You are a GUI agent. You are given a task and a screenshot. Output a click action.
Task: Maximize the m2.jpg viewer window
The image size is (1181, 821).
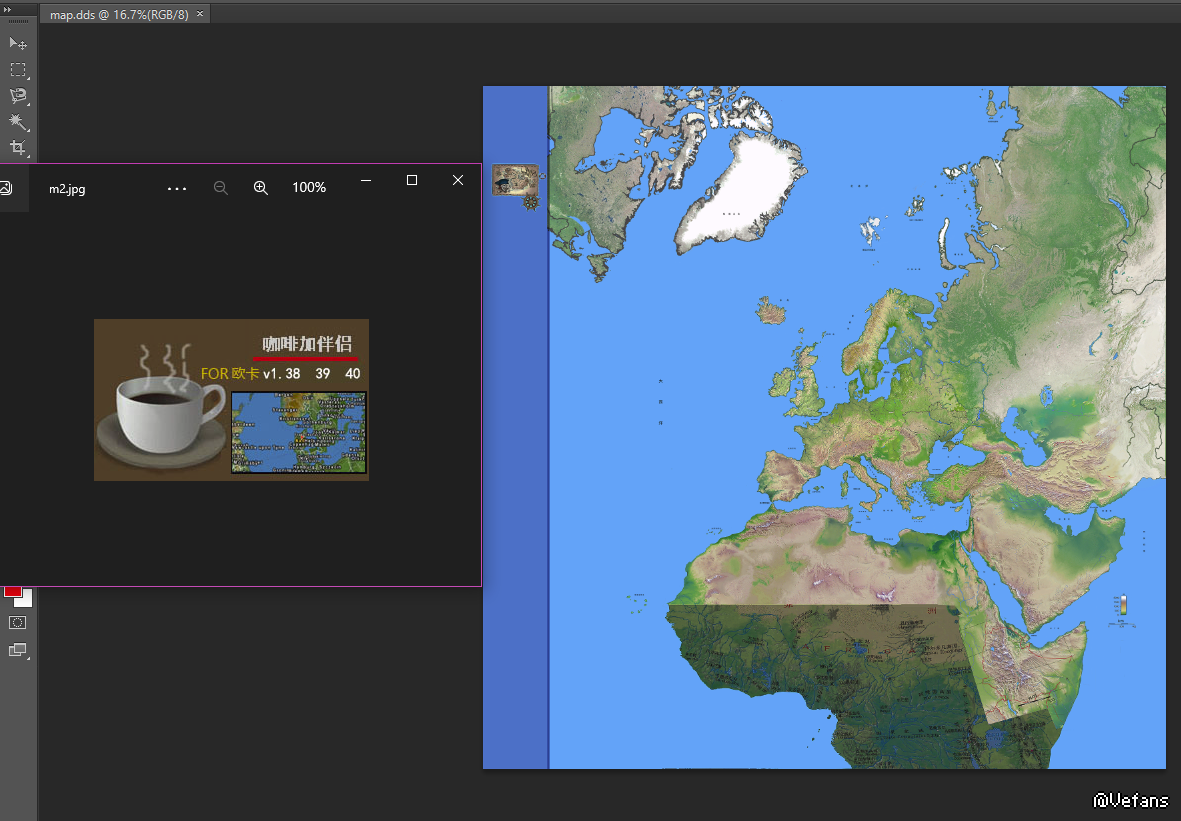coord(412,180)
